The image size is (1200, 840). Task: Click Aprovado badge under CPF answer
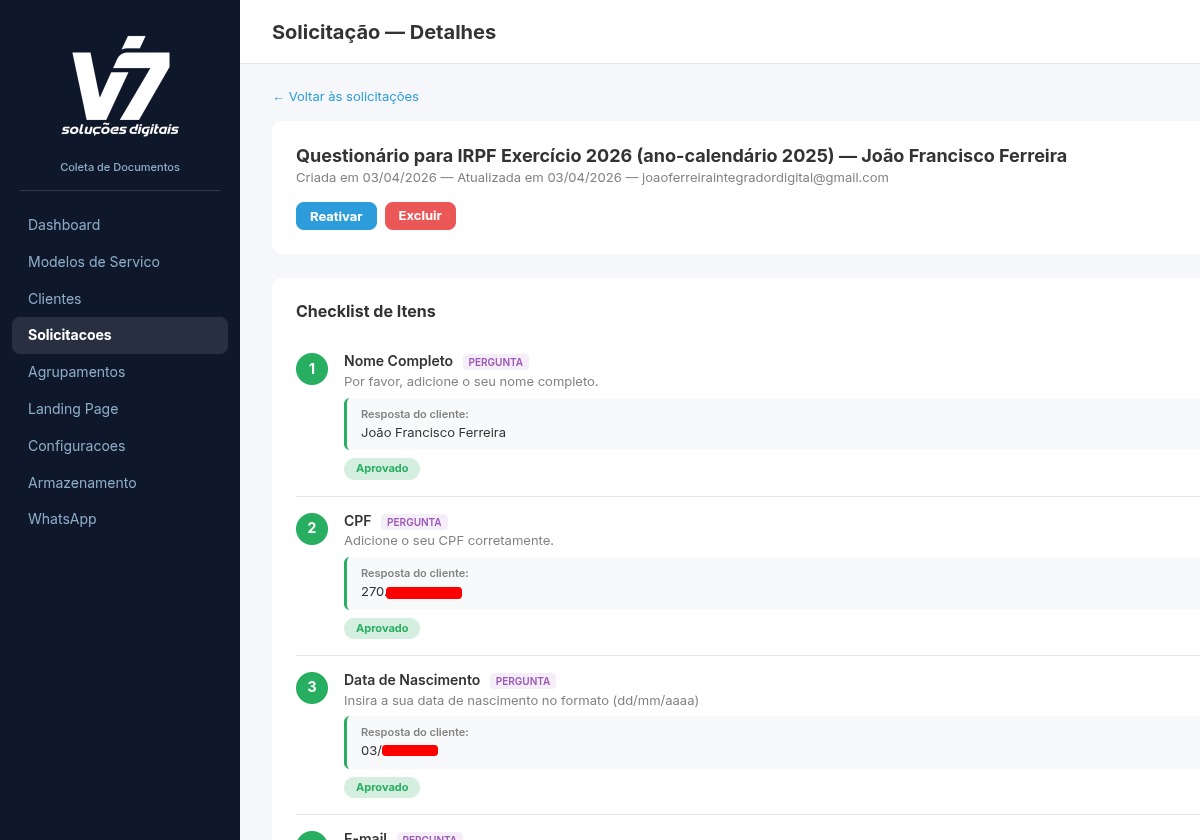[x=382, y=628]
